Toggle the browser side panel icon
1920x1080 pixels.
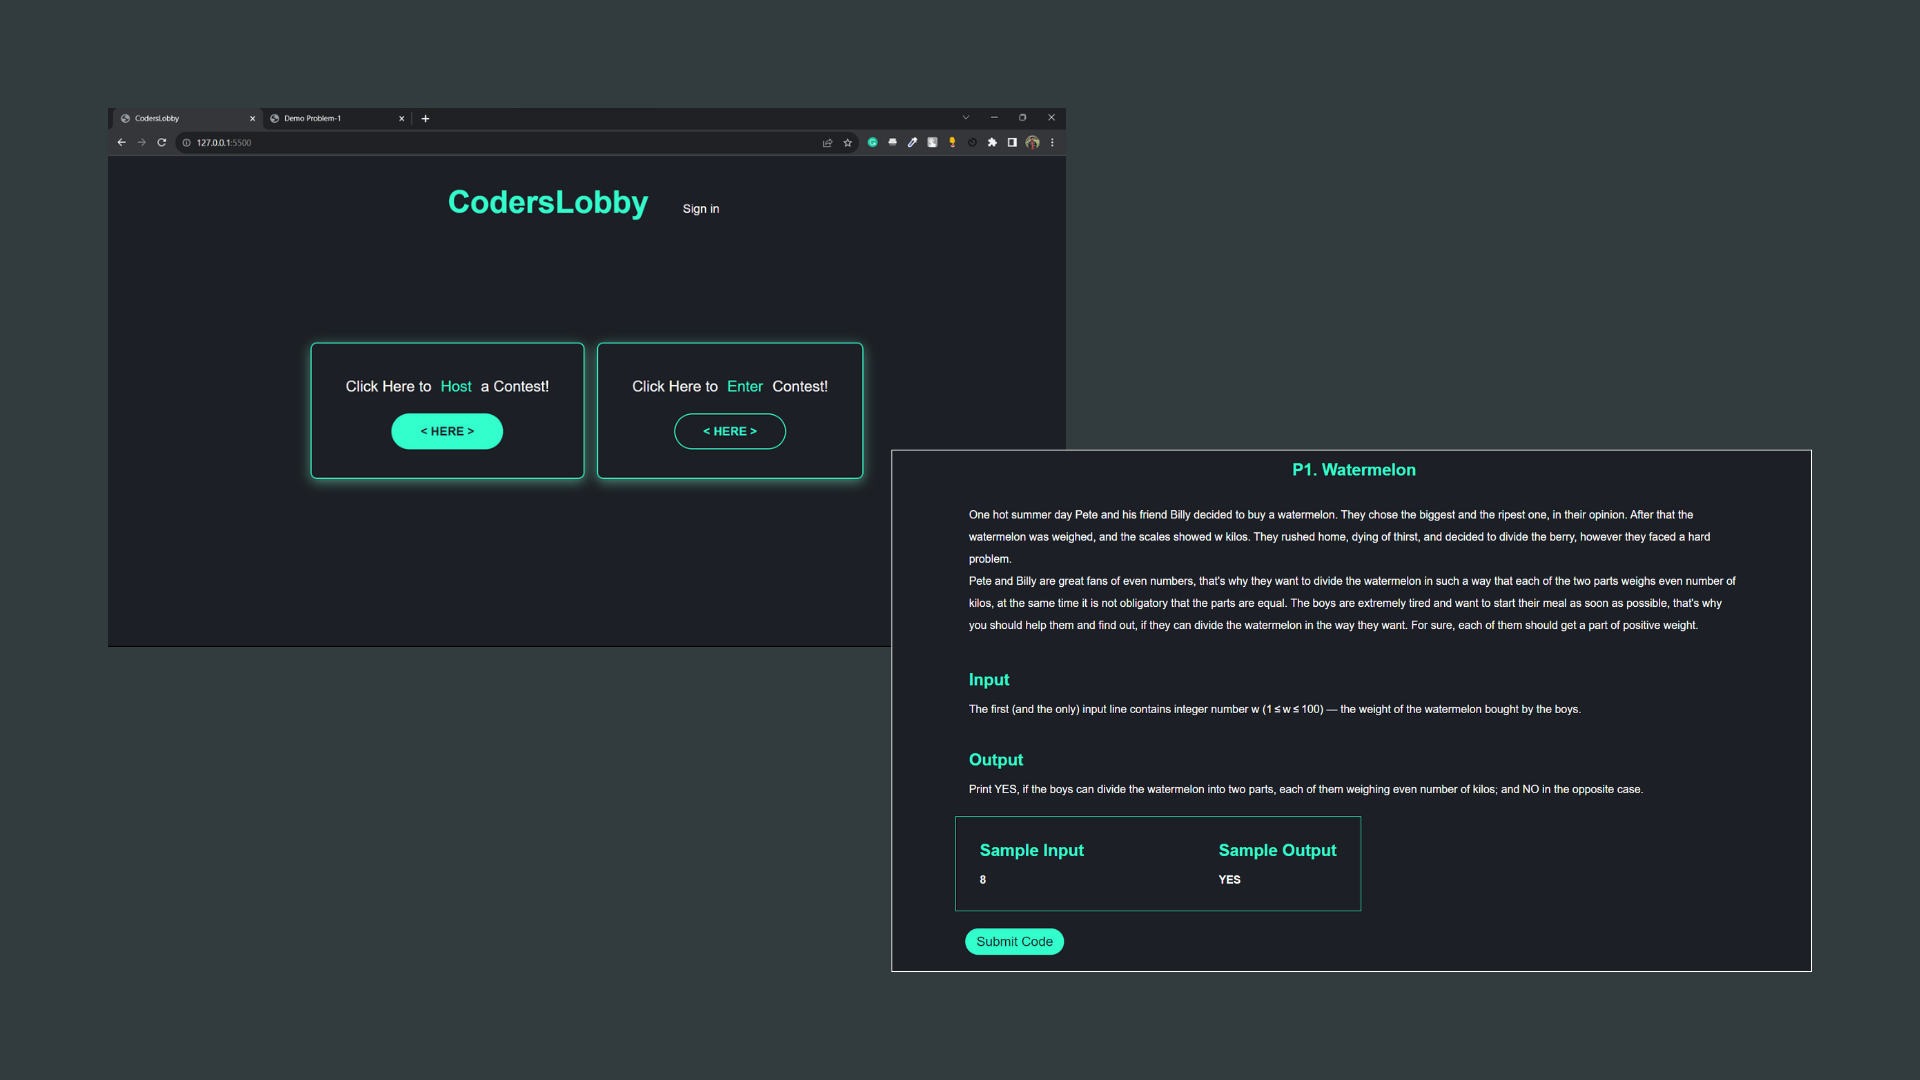(1012, 143)
